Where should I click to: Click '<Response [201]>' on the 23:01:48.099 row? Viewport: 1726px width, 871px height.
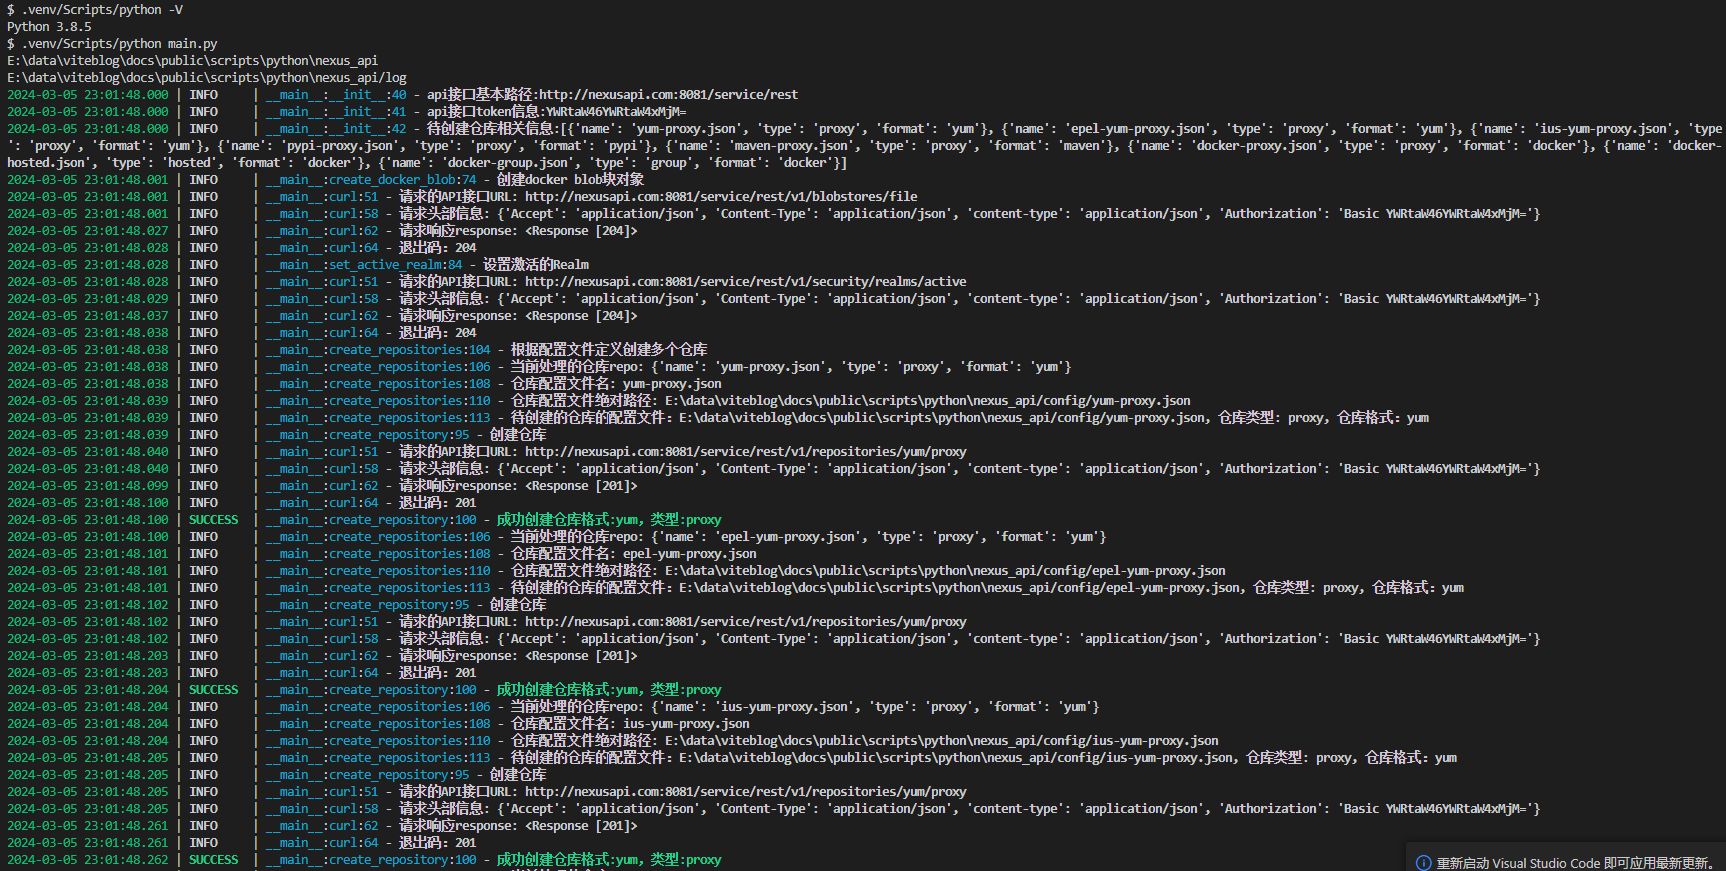click(x=581, y=486)
